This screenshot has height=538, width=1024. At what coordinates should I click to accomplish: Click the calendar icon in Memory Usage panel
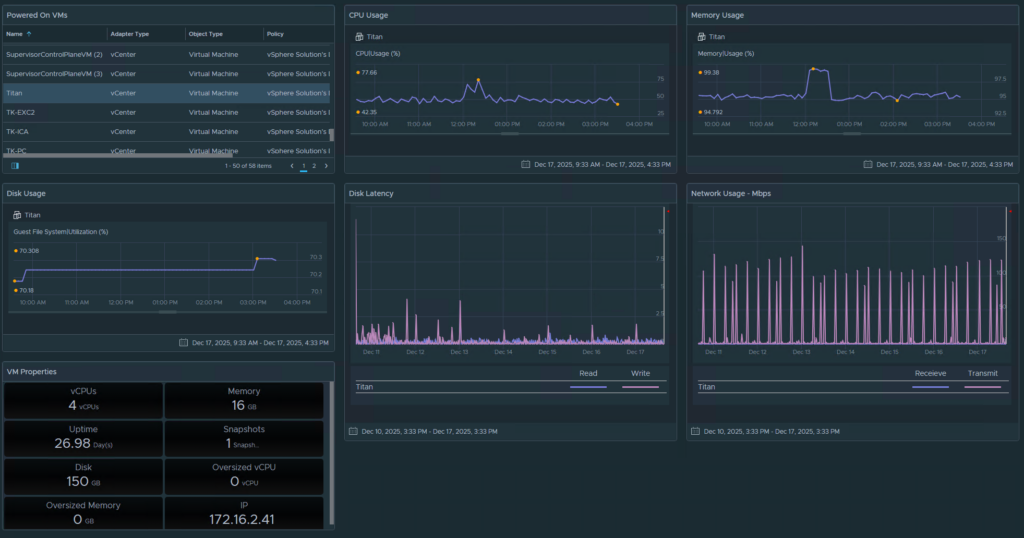[867, 164]
